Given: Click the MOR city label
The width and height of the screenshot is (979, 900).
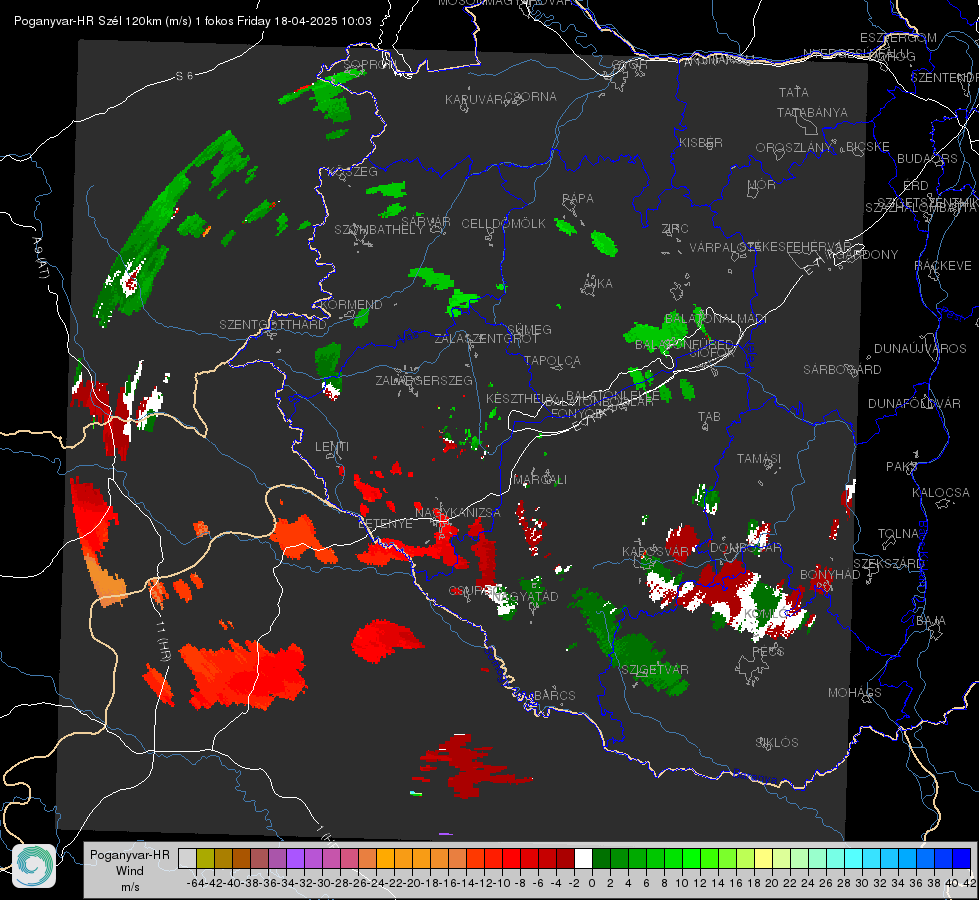Looking at the screenshot, I should 762,185.
